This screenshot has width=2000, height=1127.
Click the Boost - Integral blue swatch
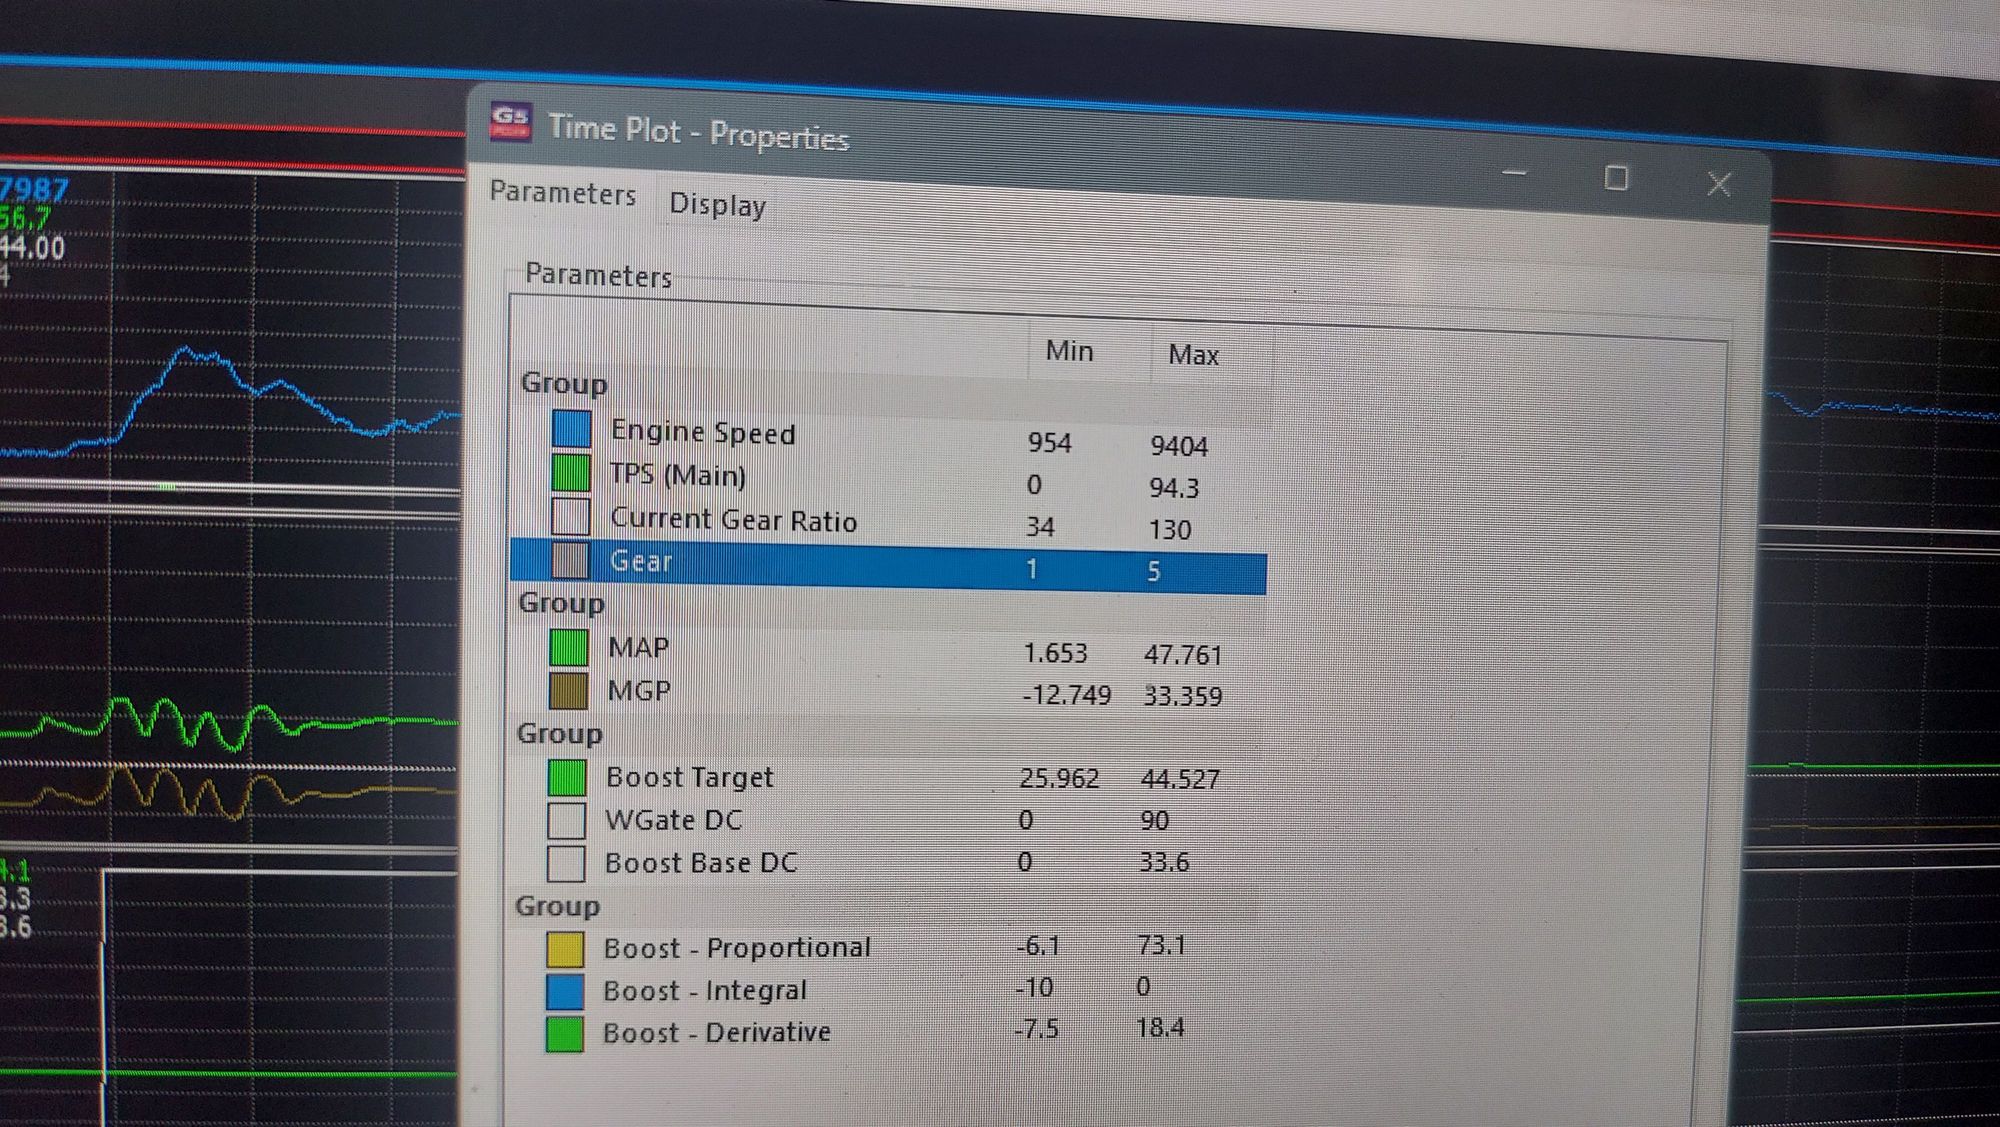click(565, 990)
